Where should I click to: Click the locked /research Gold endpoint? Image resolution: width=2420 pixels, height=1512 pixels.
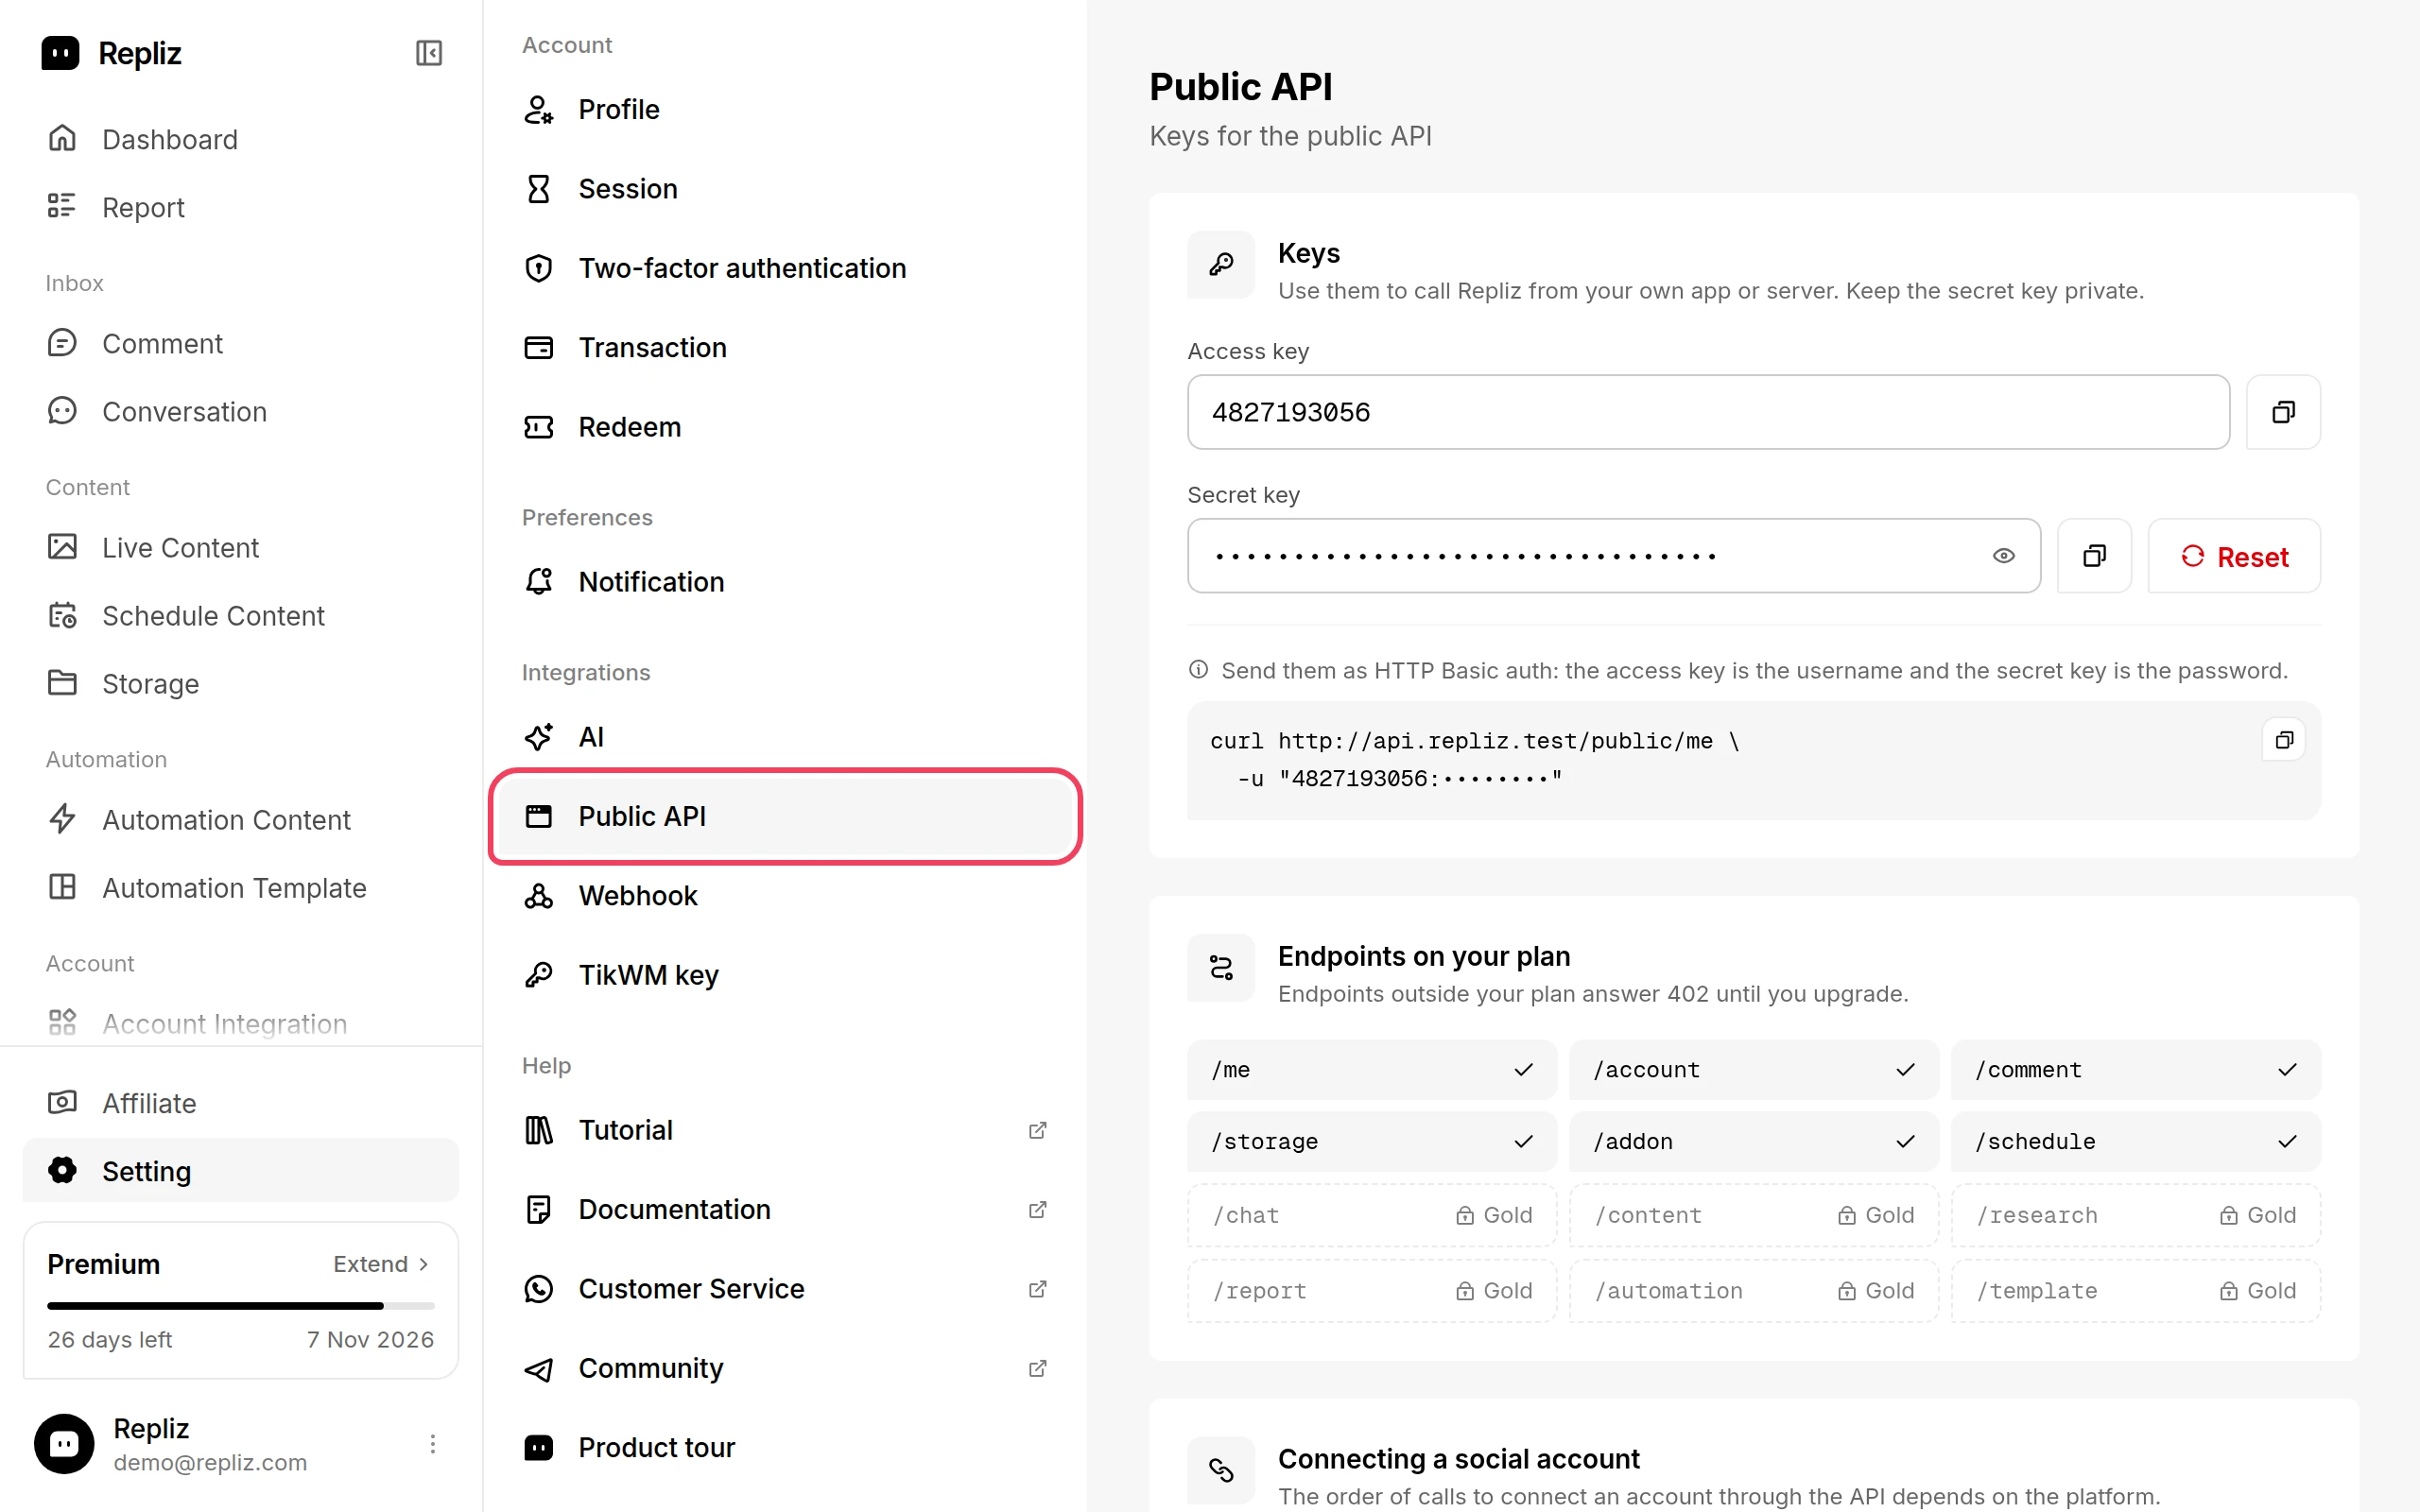[x=2136, y=1215]
